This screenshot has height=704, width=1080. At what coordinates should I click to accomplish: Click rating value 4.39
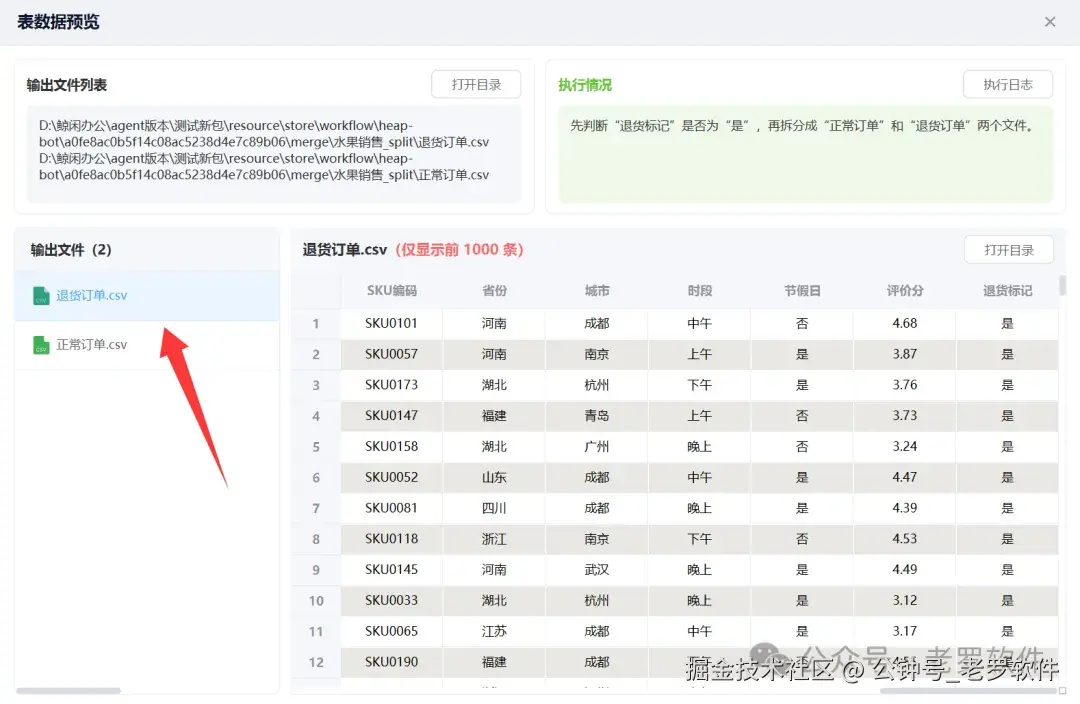904,508
